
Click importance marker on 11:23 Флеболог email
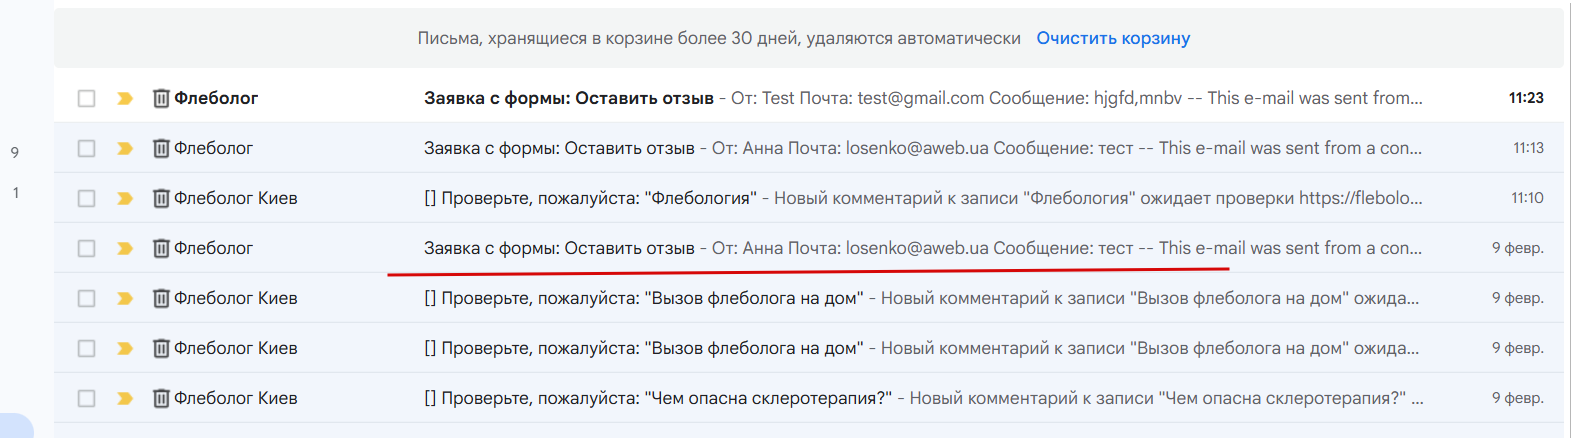tap(125, 98)
